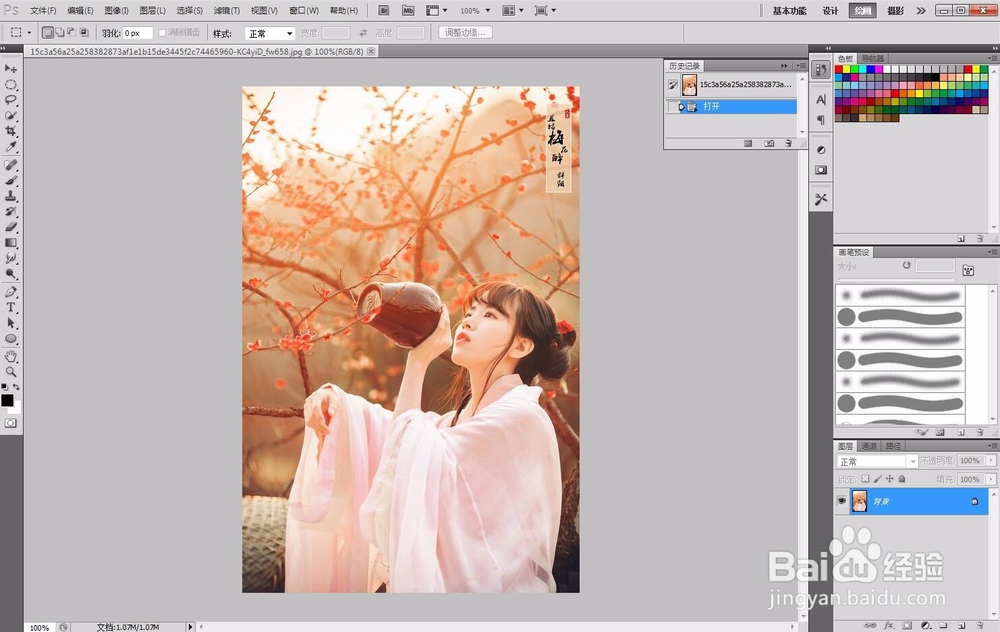Select the Spot Healing Brush tool
The image size is (1000, 632).
pyautogui.click(x=11, y=165)
